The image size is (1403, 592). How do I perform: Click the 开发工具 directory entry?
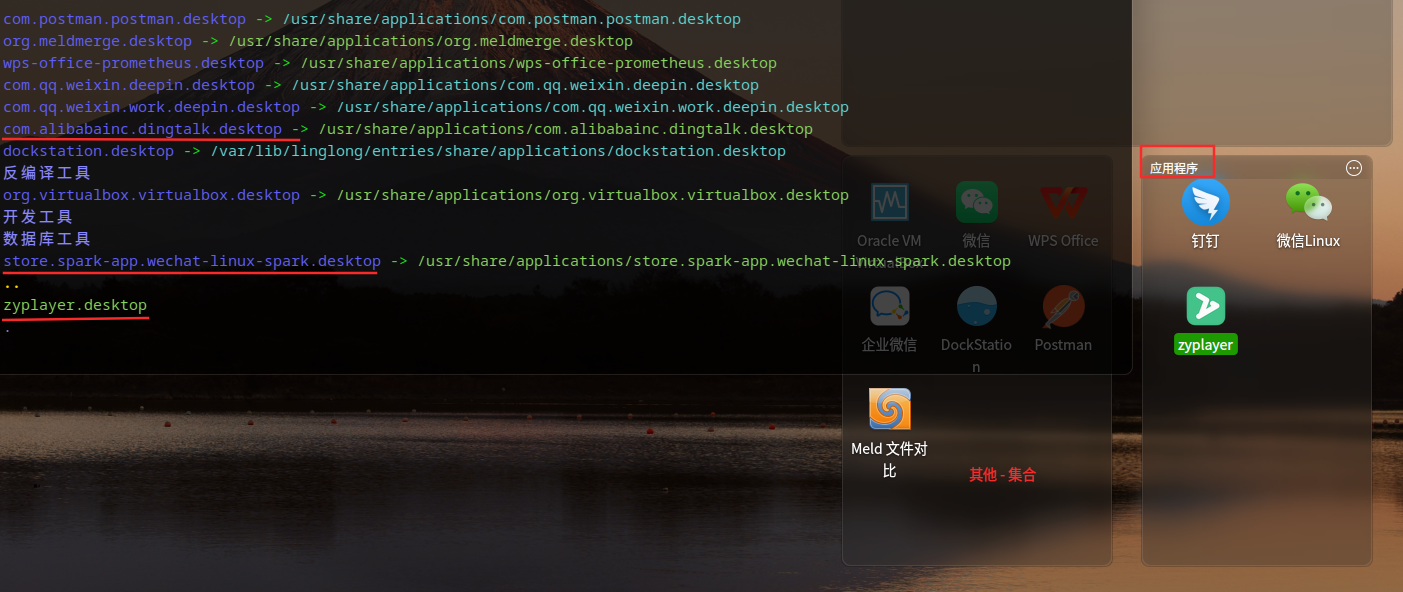point(38,217)
